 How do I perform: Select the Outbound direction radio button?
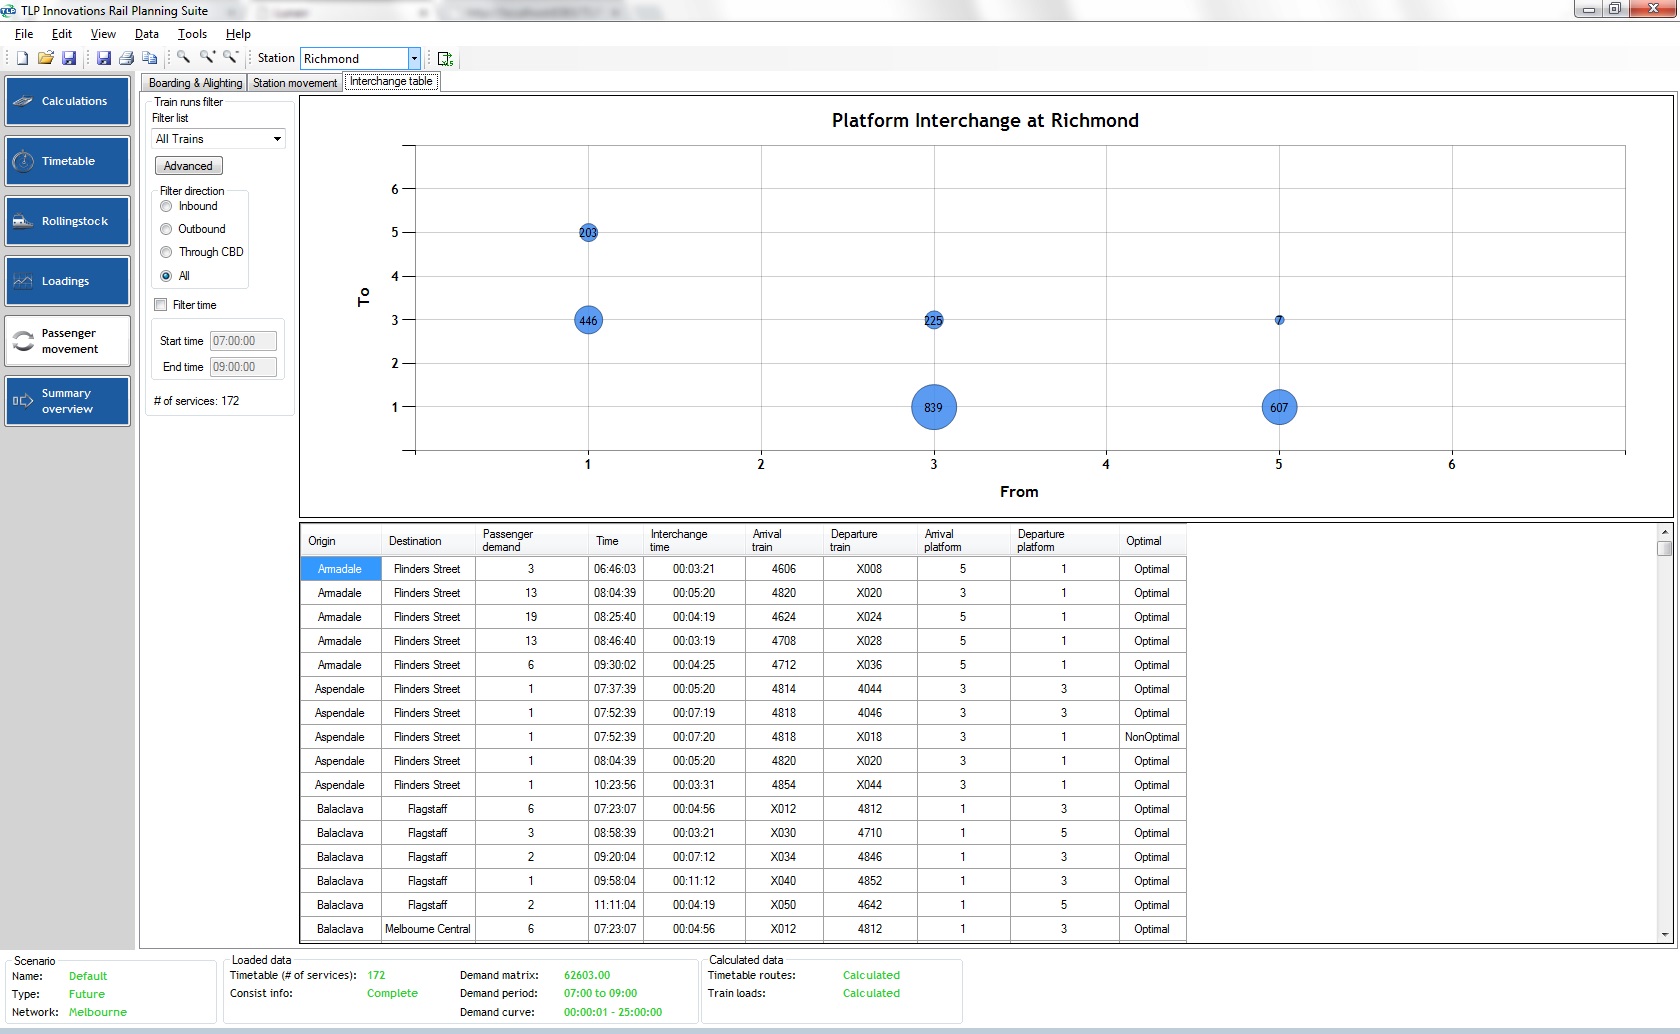(x=166, y=229)
